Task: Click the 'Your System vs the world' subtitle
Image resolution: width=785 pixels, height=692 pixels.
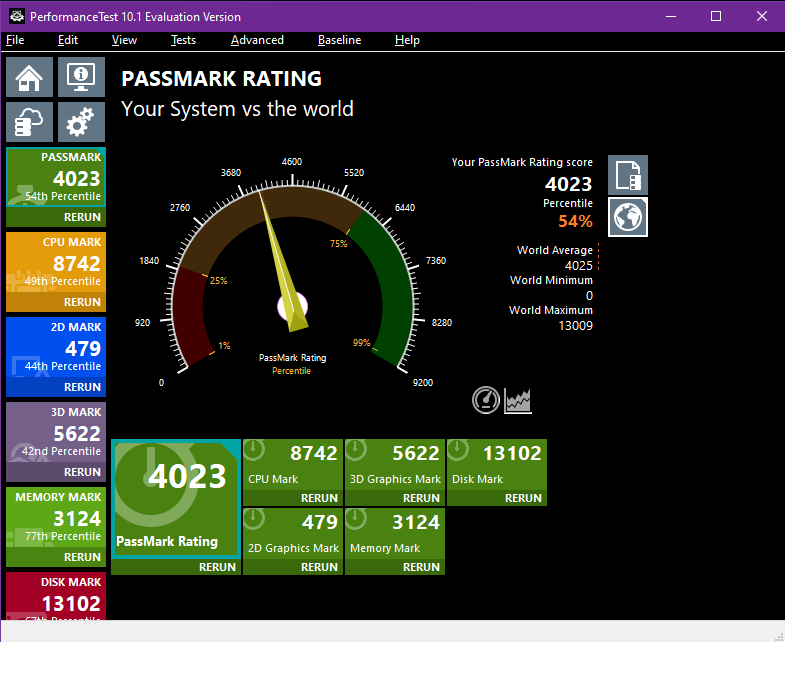Action: 238,109
